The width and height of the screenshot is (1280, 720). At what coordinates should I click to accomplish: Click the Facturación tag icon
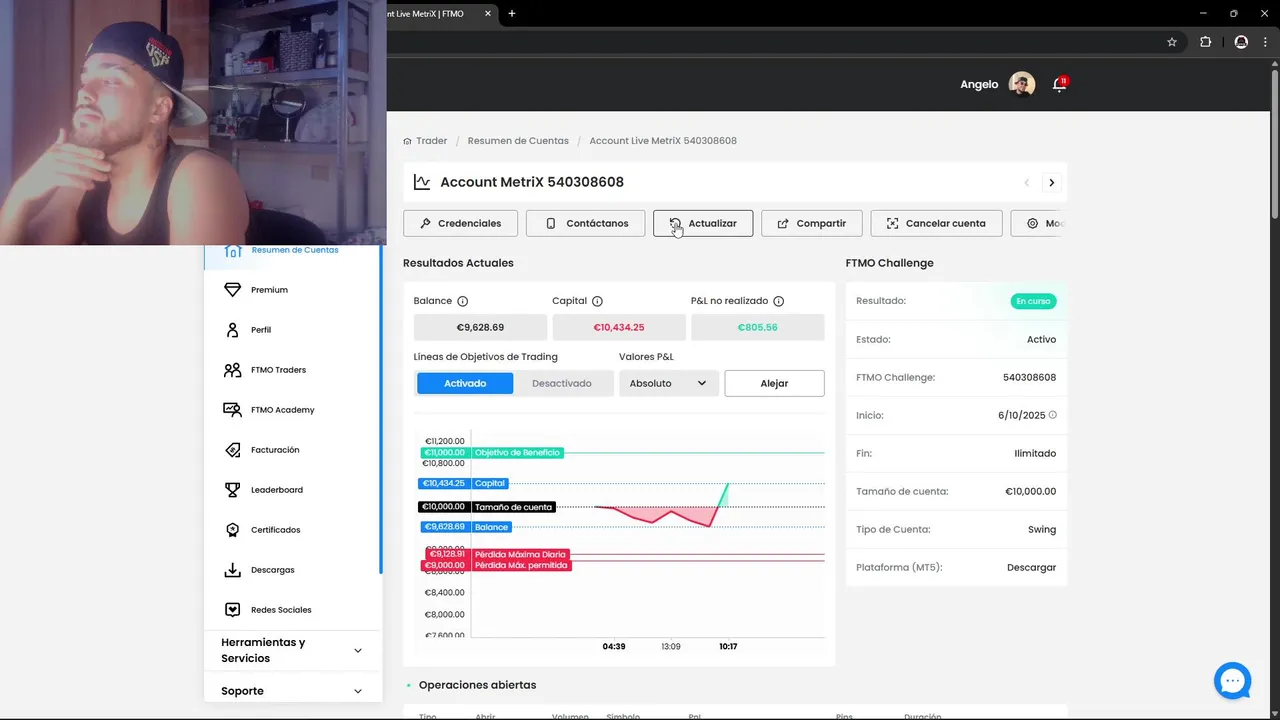(x=233, y=450)
